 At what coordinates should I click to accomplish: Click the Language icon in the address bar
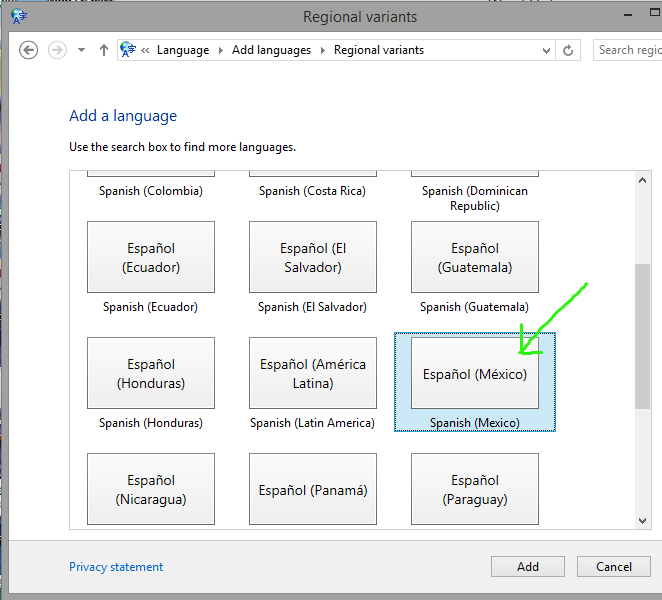(128, 50)
